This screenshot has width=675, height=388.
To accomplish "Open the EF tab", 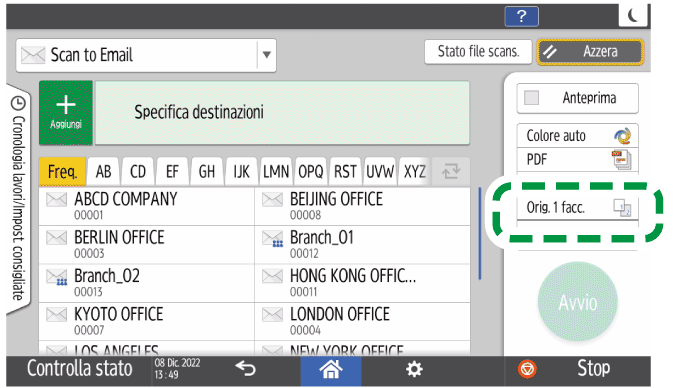I will 172,172.
